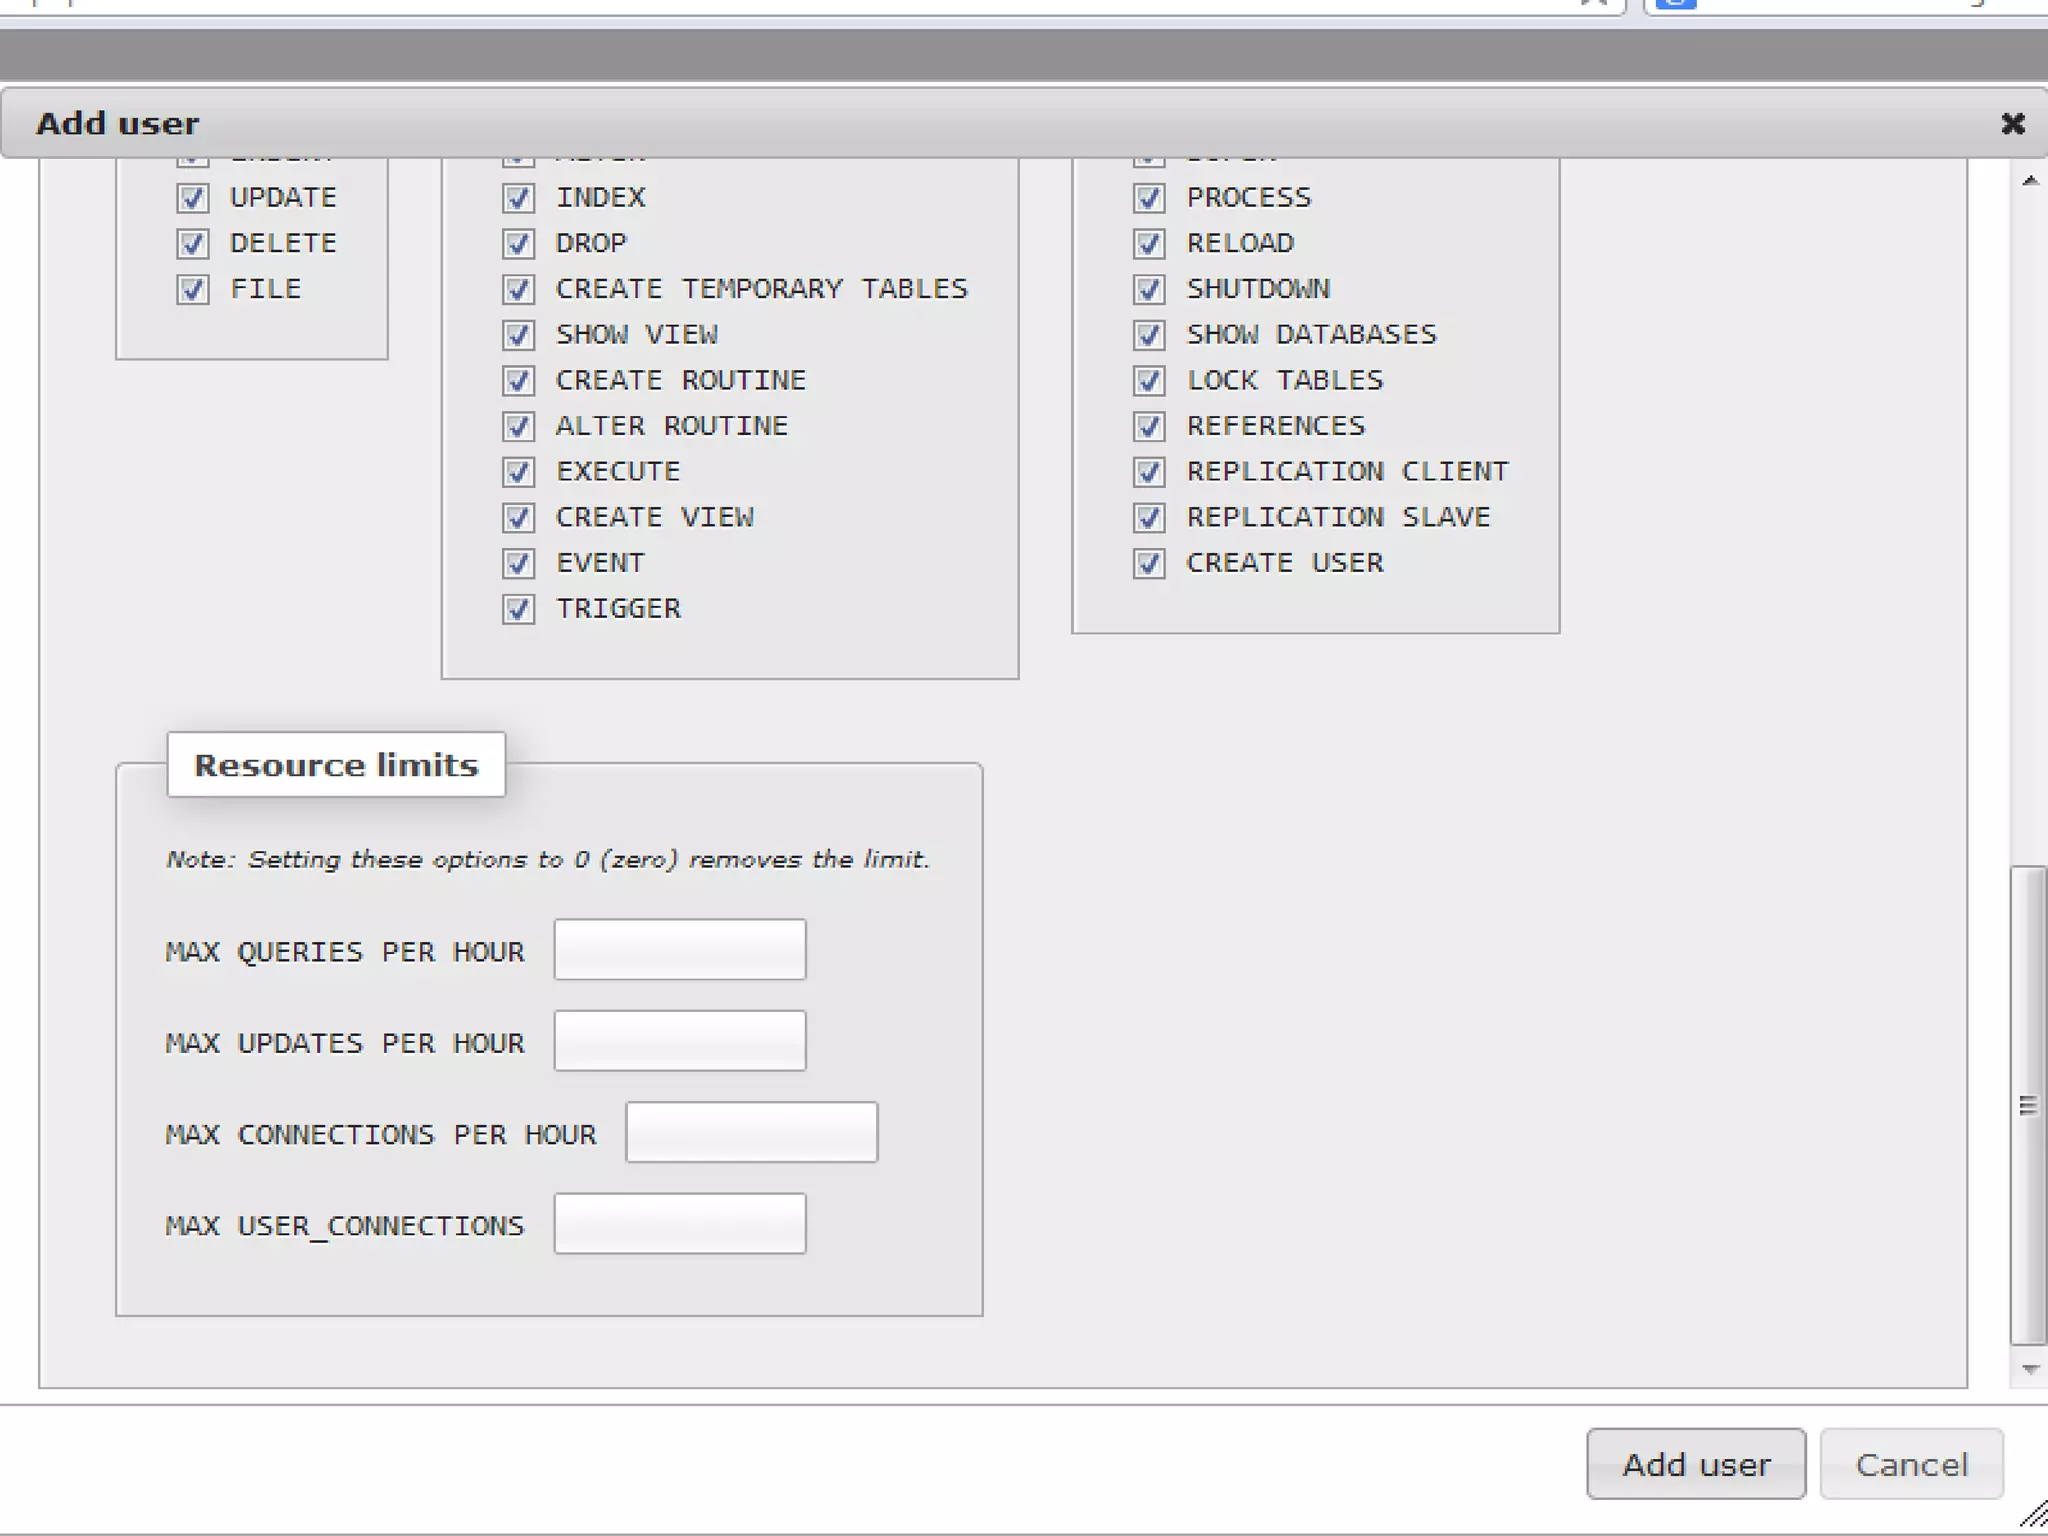The width and height of the screenshot is (2048, 1536).
Task: Click the scrollbar down arrow
Action: [2029, 1369]
